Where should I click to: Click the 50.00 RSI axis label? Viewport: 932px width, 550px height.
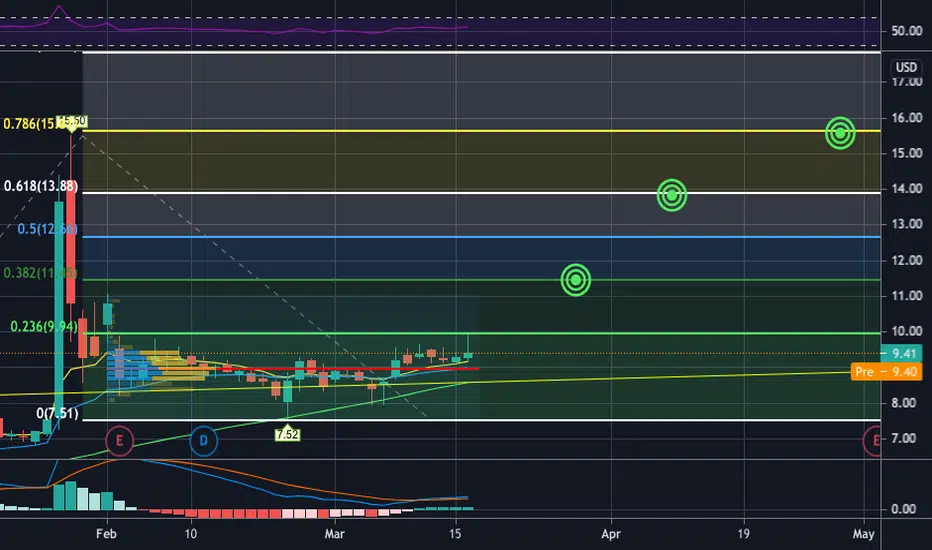click(906, 31)
